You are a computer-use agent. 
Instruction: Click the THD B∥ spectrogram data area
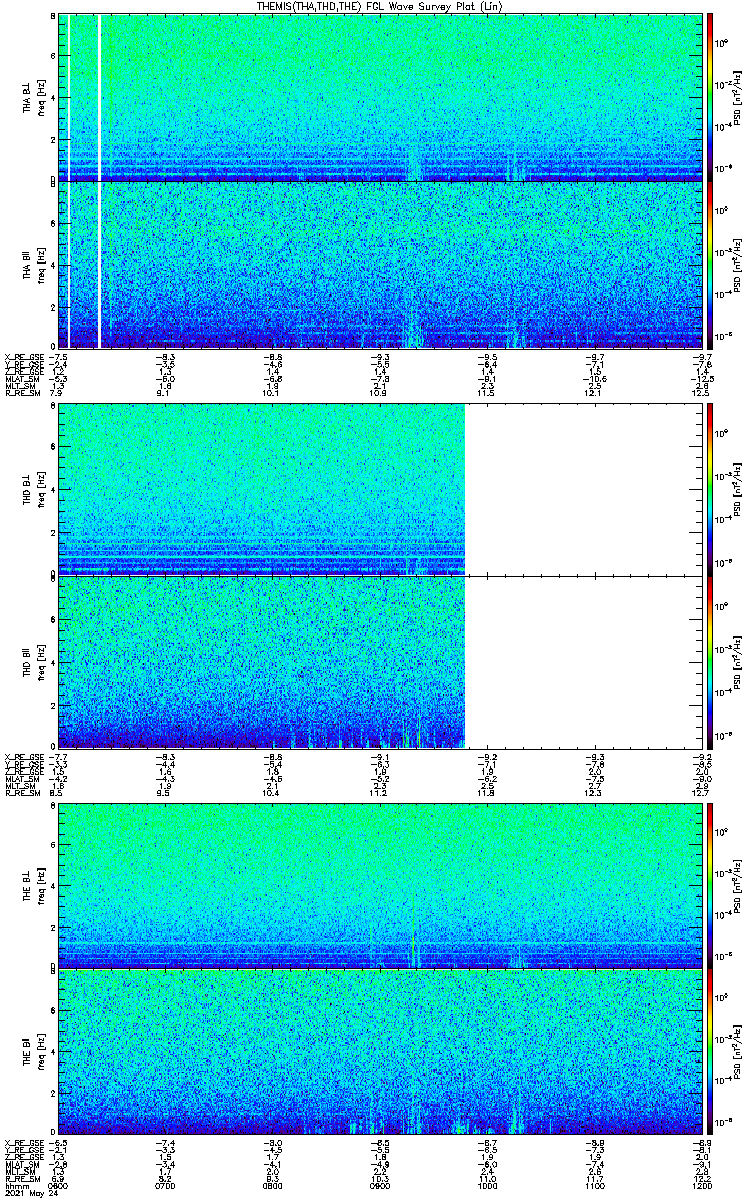click(262, 661)
